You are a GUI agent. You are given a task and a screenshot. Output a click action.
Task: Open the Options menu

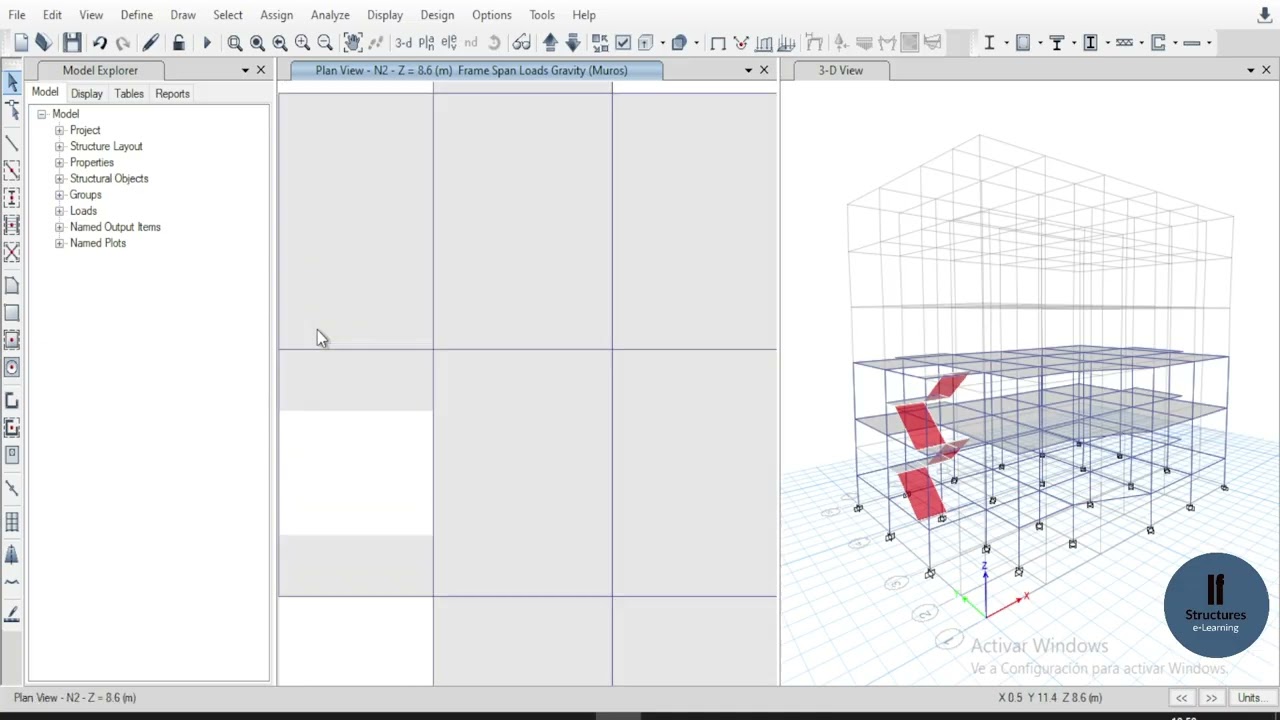pyautogui.click(x=492, y=15)
